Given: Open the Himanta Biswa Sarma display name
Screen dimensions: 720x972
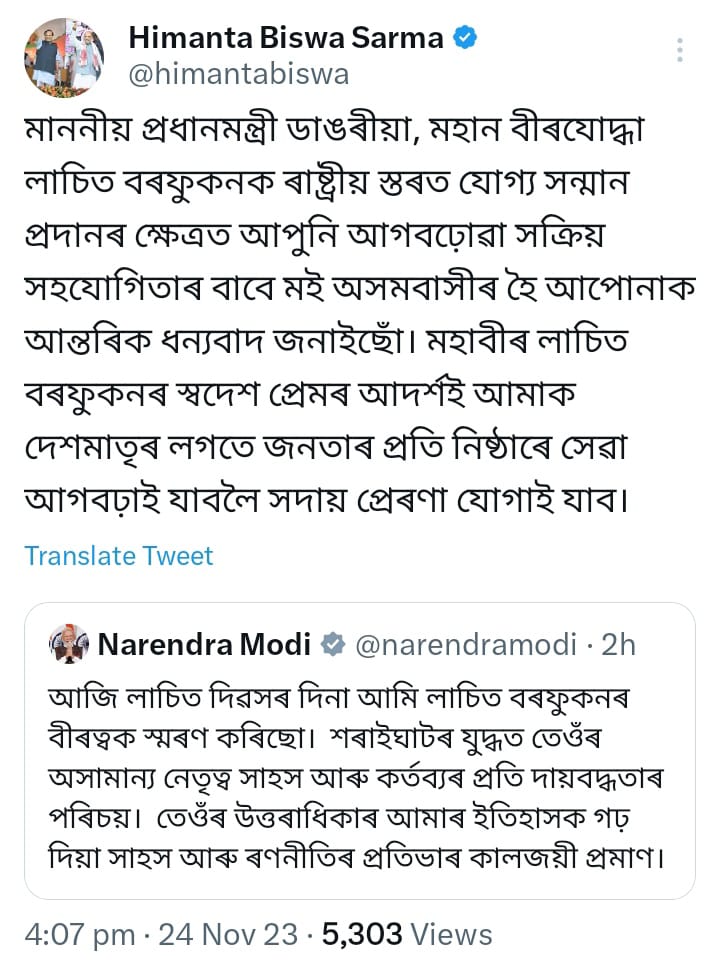Looking at the screenshot, I should click(286, 38).
